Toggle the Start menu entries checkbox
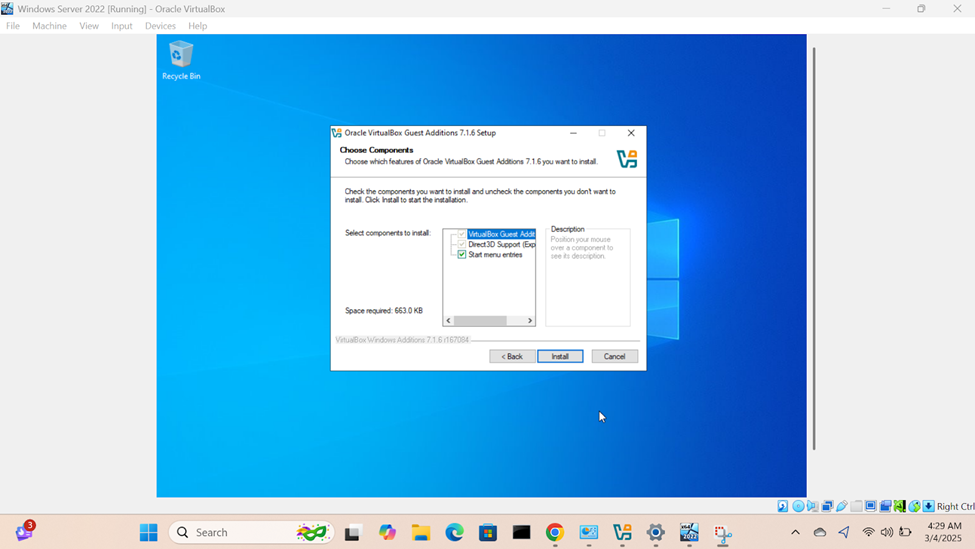The height and width of the screenshot is (549, 975). point(462,254)
